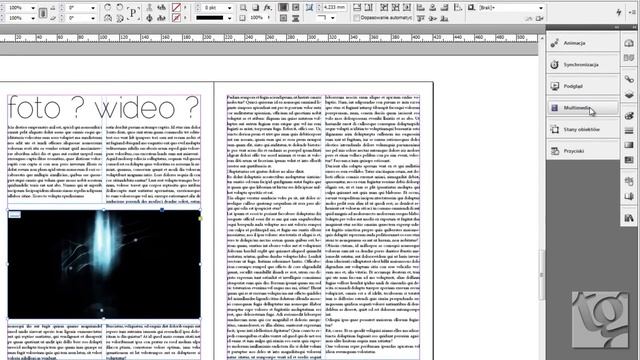Open the corner shape dropdown arrow
This screenshot has height=360, width=640.
click(x=333, y=18)
